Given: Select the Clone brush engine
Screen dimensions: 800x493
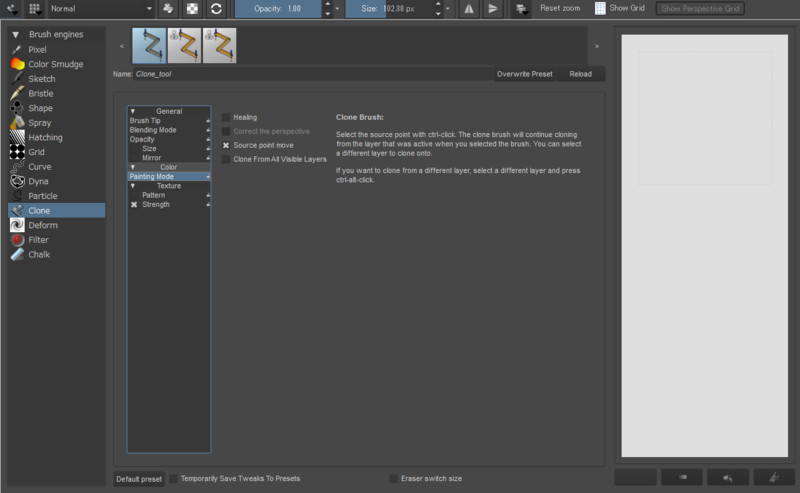Looking at the screenshot, I should pyautogui.click(x=56, y=211).
